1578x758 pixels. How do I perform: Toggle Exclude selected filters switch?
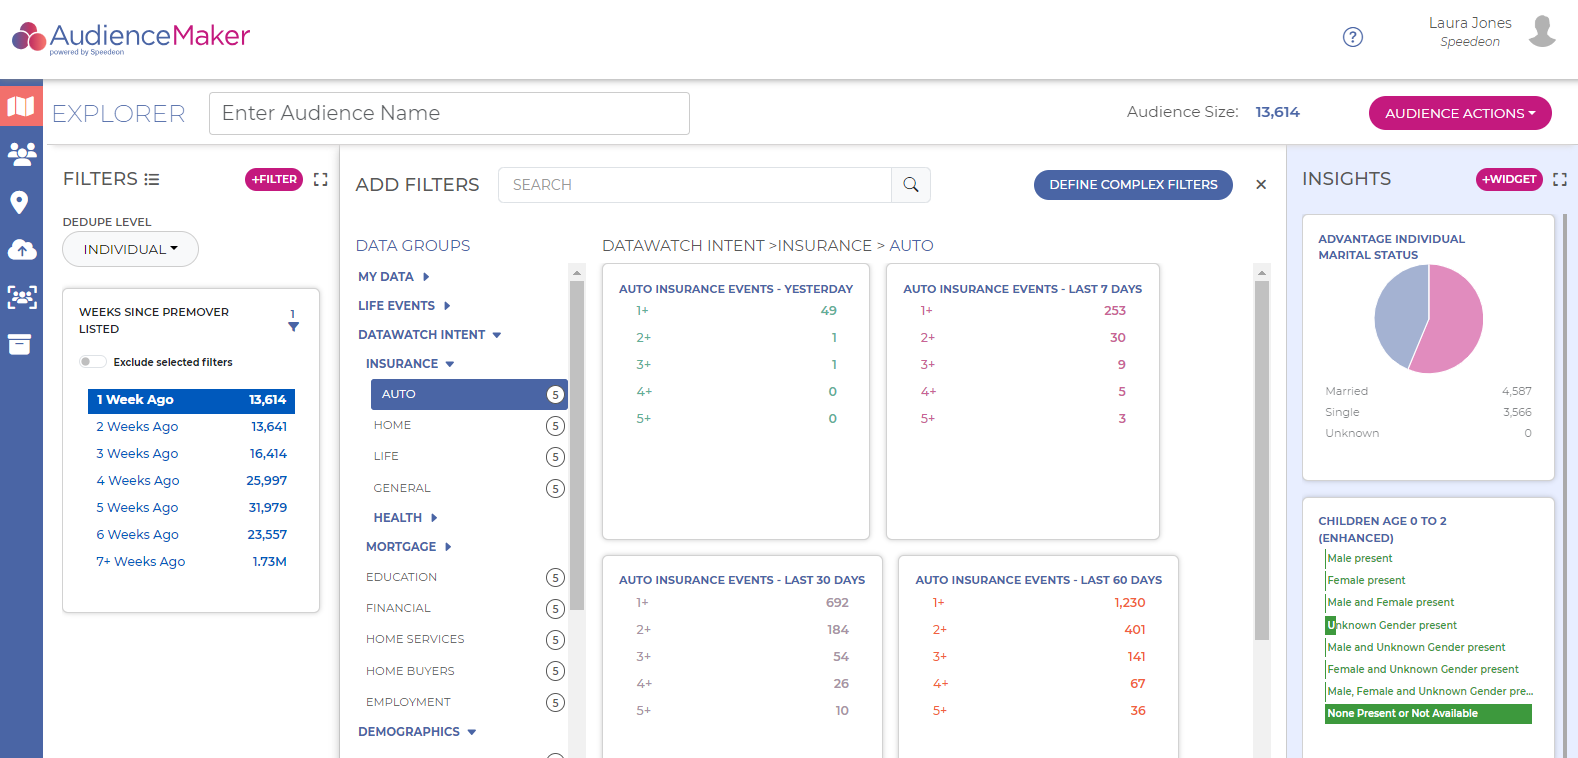[x=92, y=362]
